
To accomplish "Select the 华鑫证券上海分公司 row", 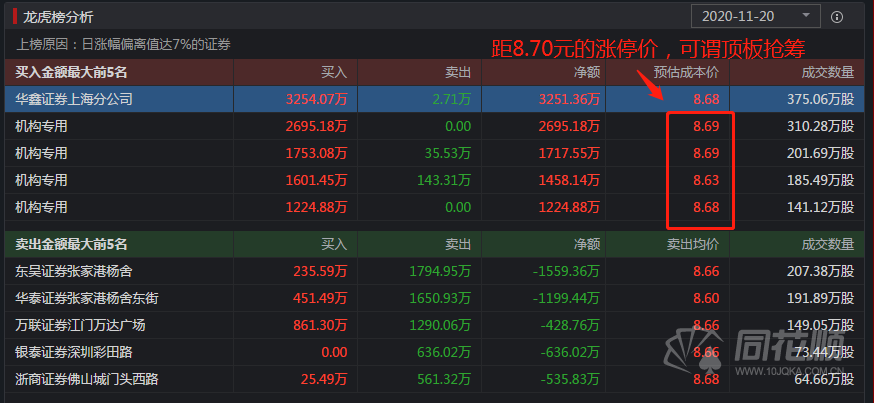I will 436,99.
